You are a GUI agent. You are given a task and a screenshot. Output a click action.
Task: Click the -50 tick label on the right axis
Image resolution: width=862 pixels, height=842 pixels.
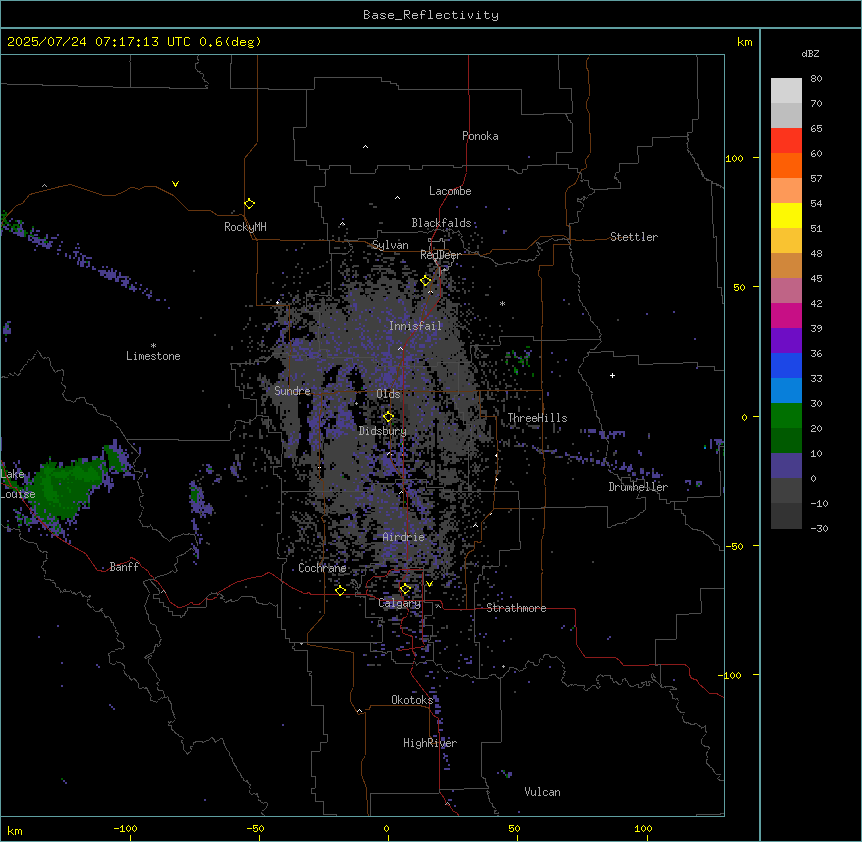734,546
